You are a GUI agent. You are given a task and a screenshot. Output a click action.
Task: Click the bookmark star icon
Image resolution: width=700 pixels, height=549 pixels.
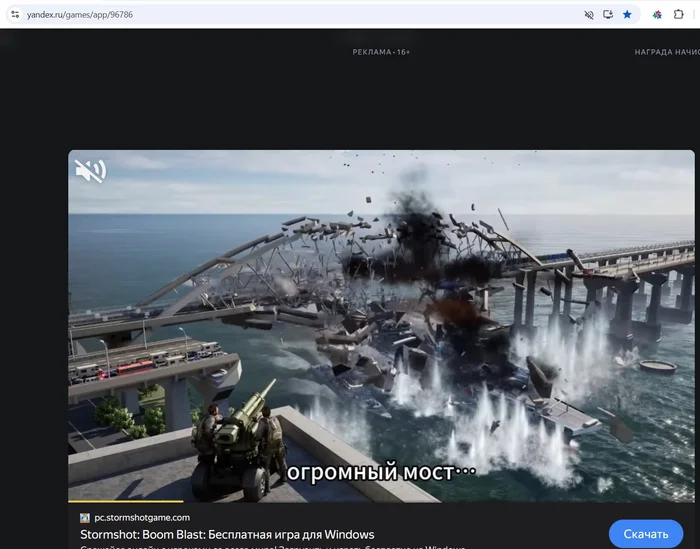point(627,15)
